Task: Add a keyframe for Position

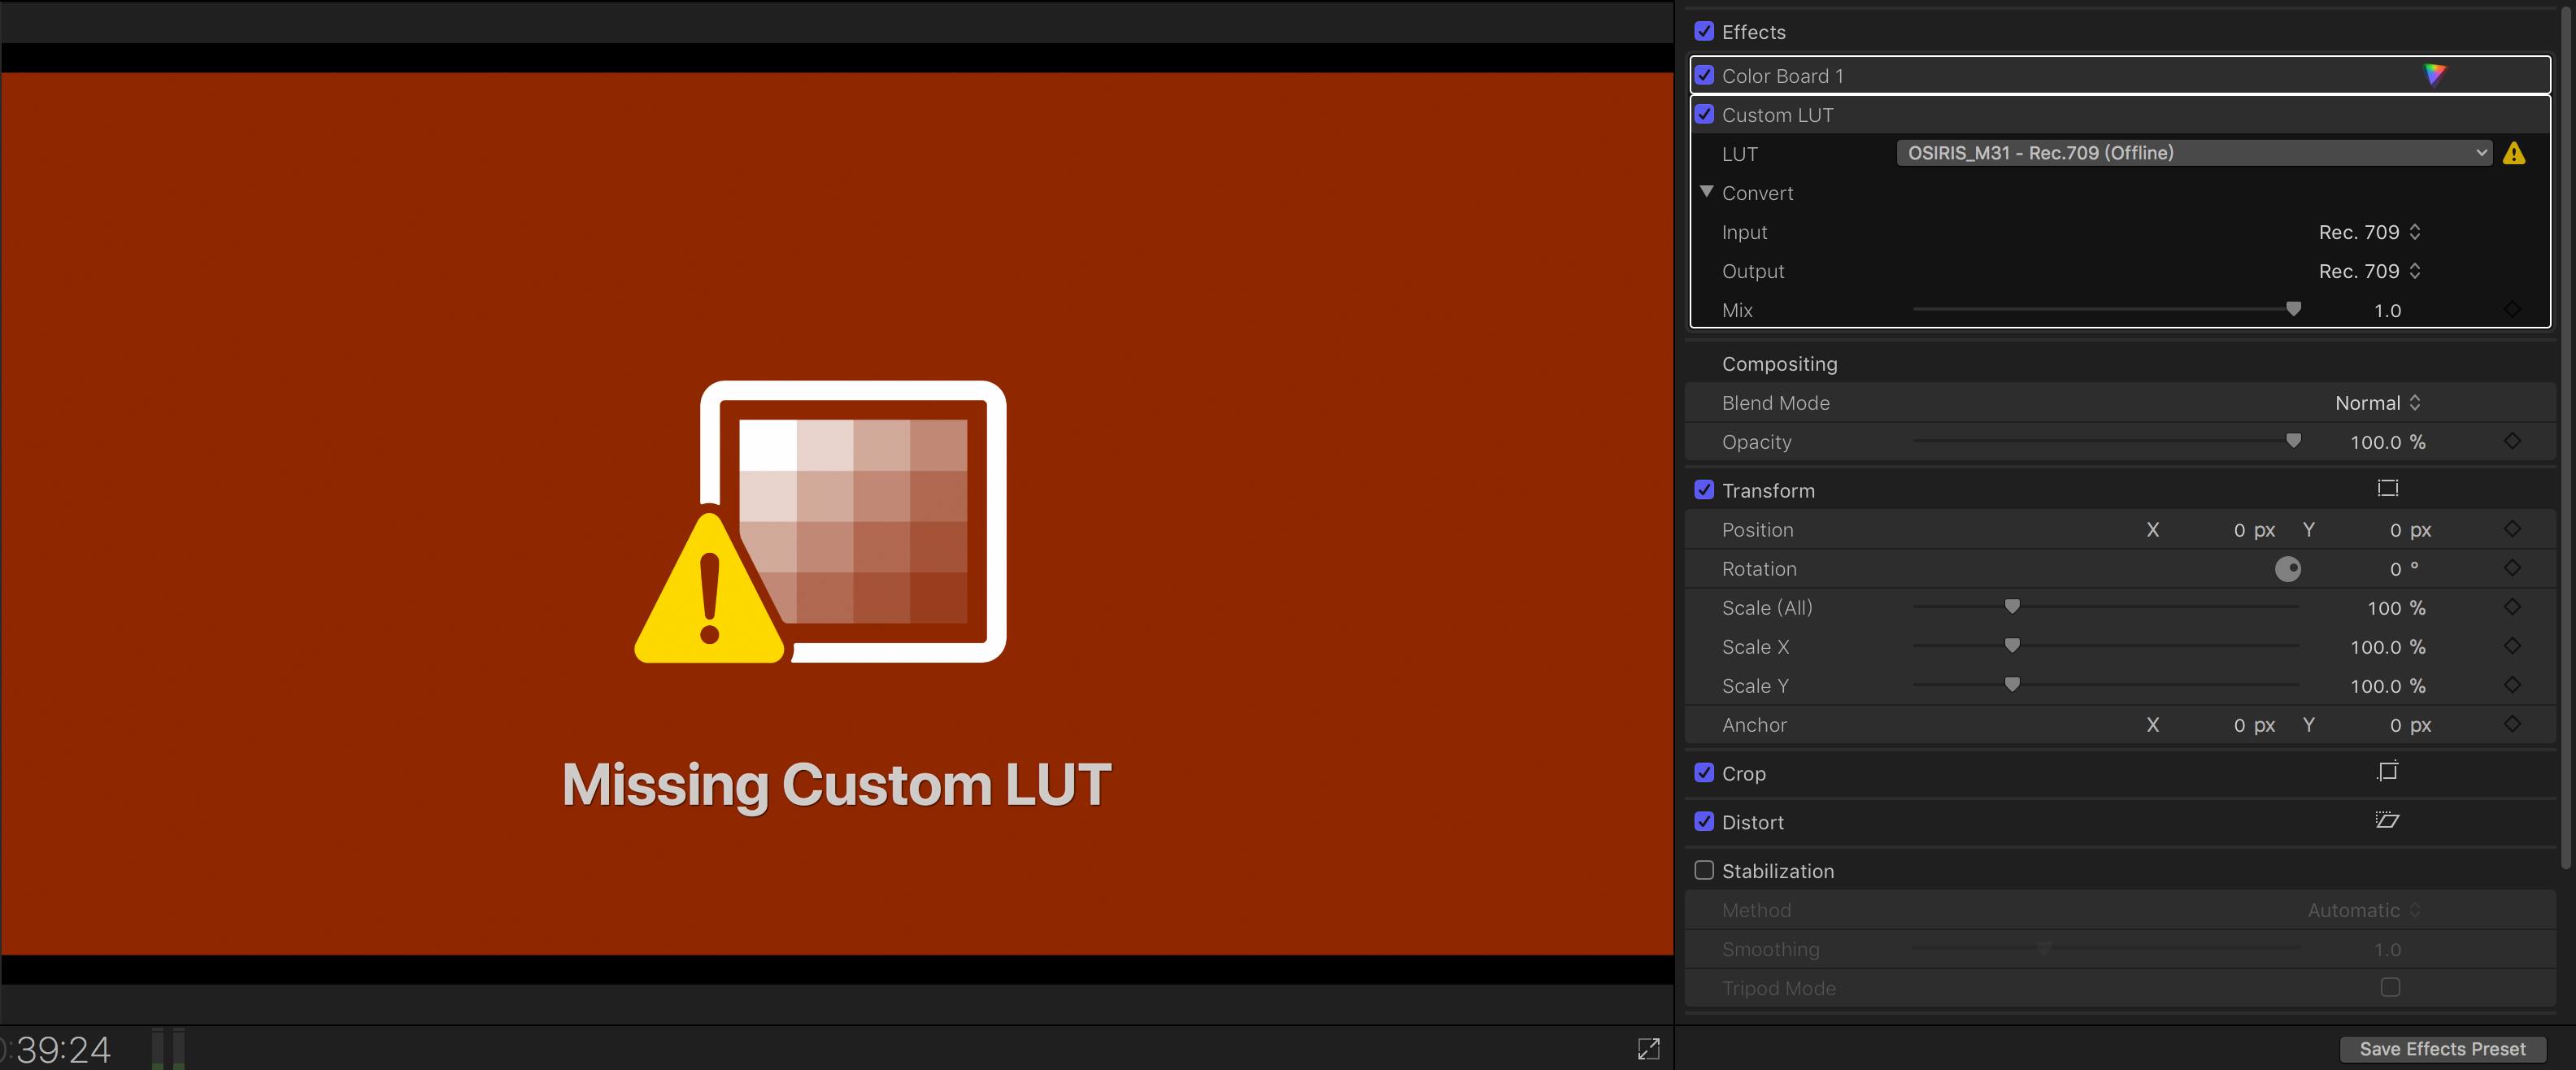Action: click(x=2512, y=529)
